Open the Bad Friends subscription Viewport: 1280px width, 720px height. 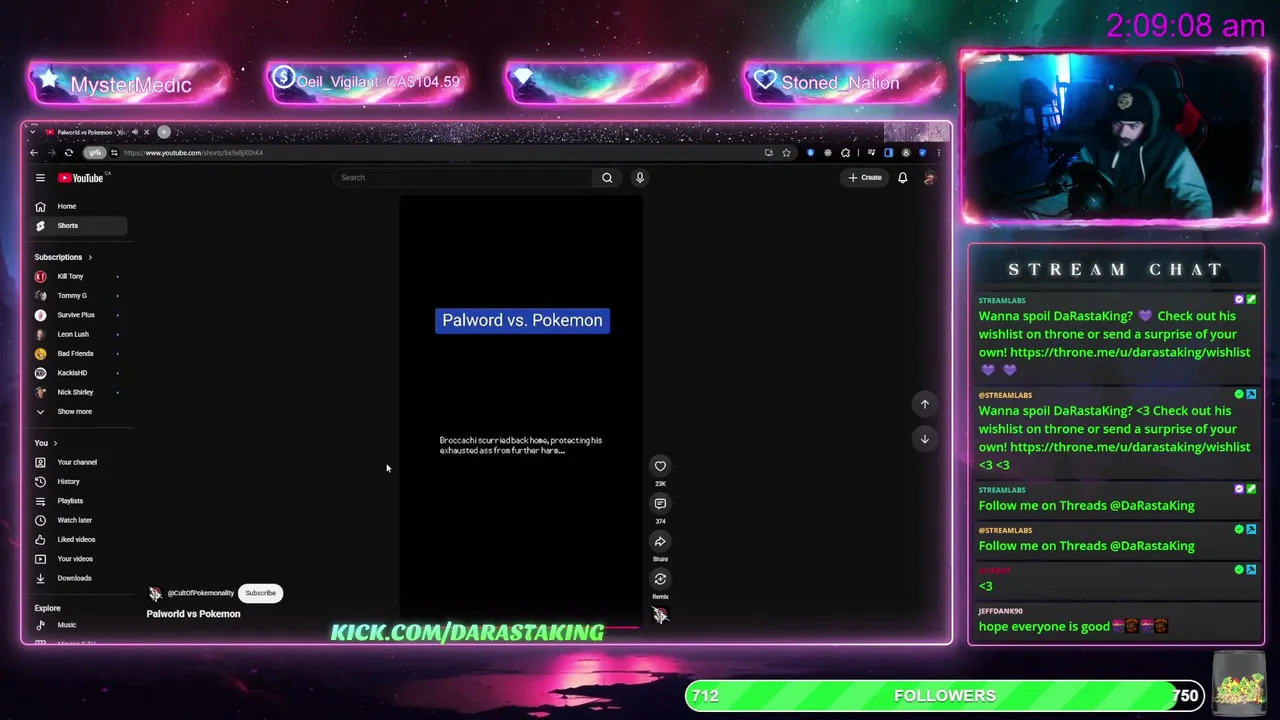(78, 354)
